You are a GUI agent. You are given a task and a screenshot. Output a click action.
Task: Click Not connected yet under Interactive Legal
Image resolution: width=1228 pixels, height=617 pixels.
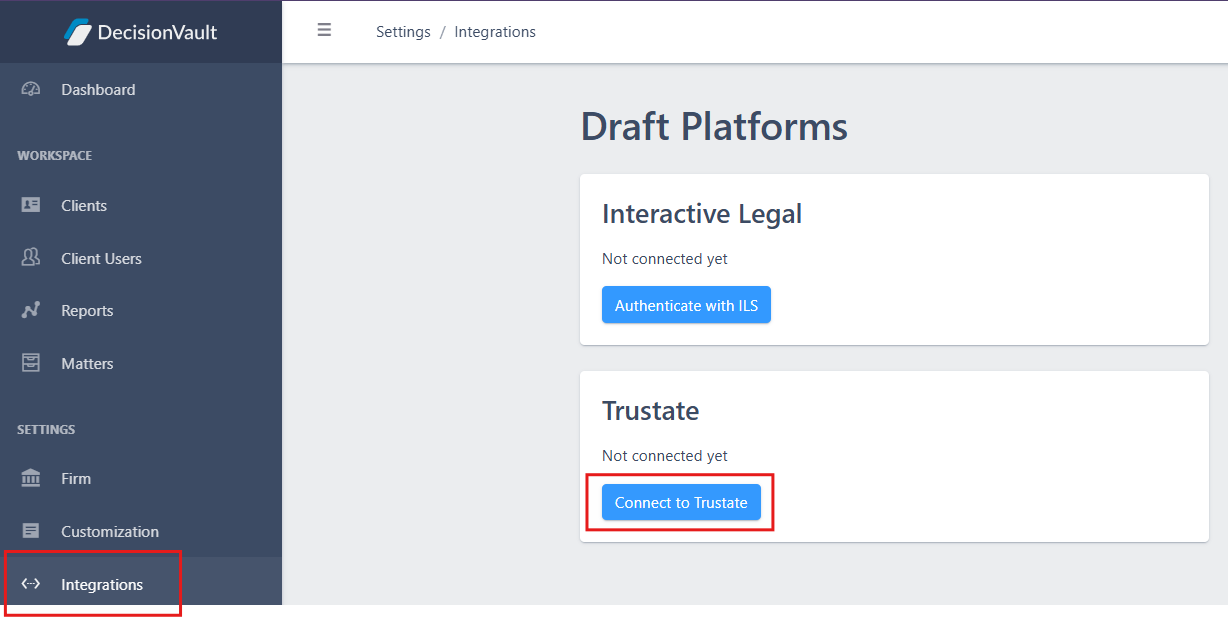point(665,259)
